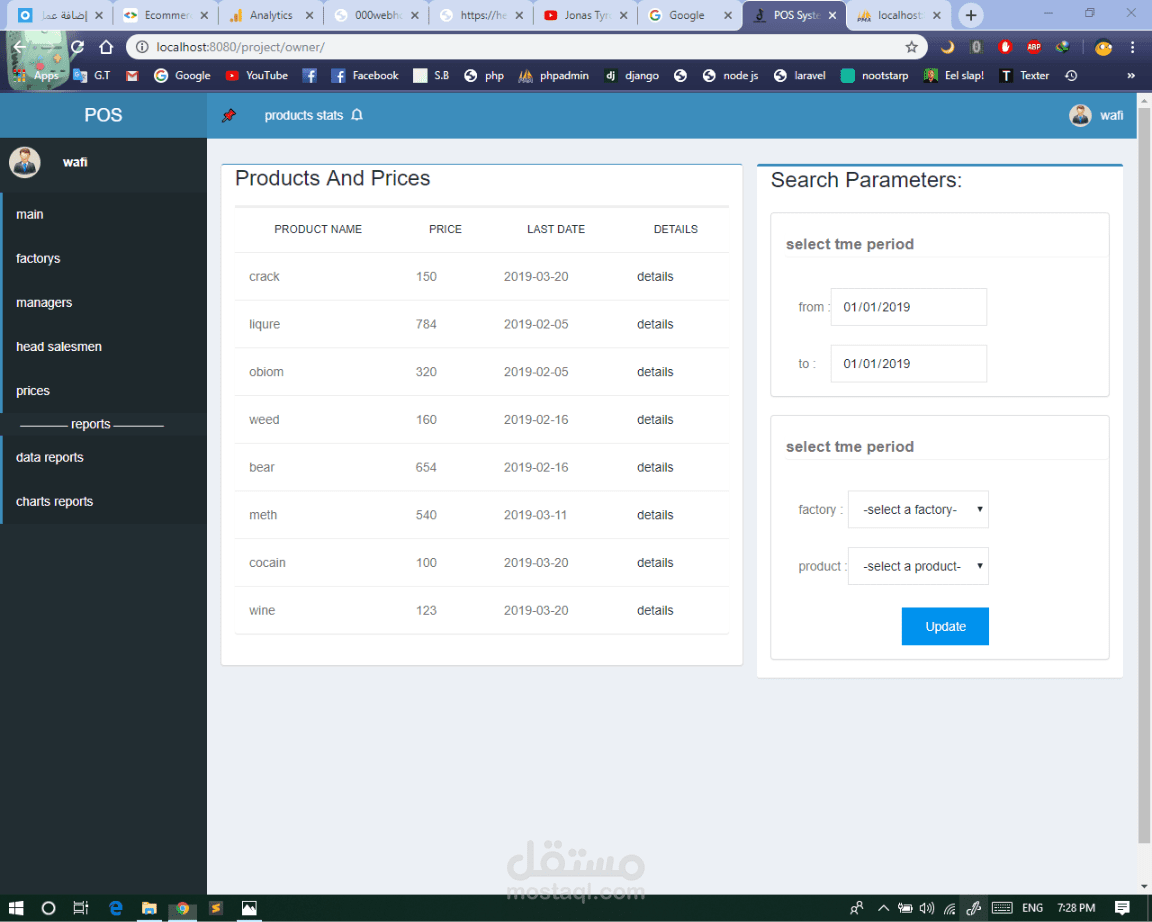
Task: Open details for wine
Action: point(655,611)
